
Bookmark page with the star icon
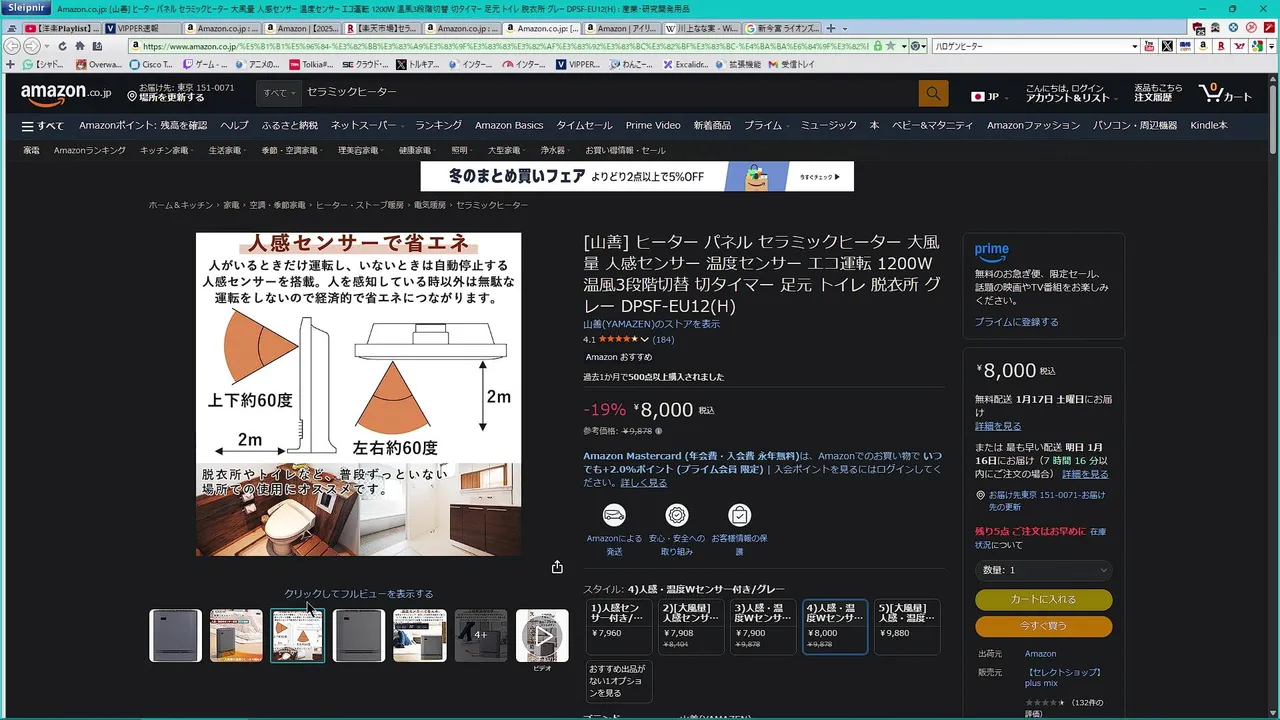pos(889,46)
